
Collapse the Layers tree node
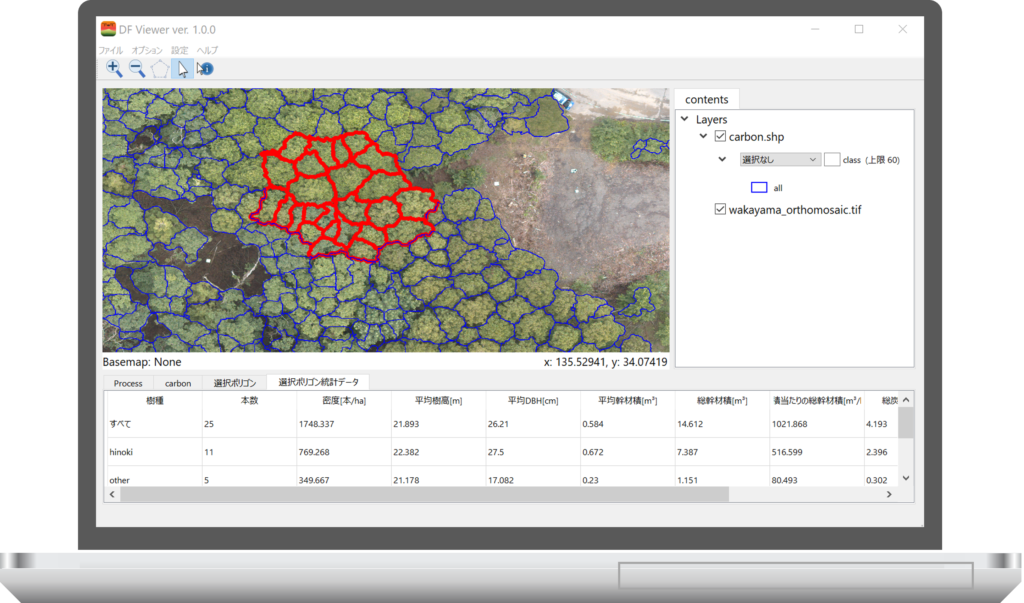(x=684, y=119)
